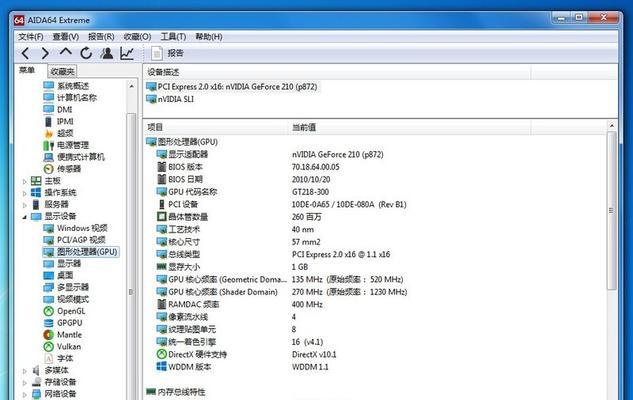
Task: Open the 文件(F) menu
Action: tap(31, 37)
